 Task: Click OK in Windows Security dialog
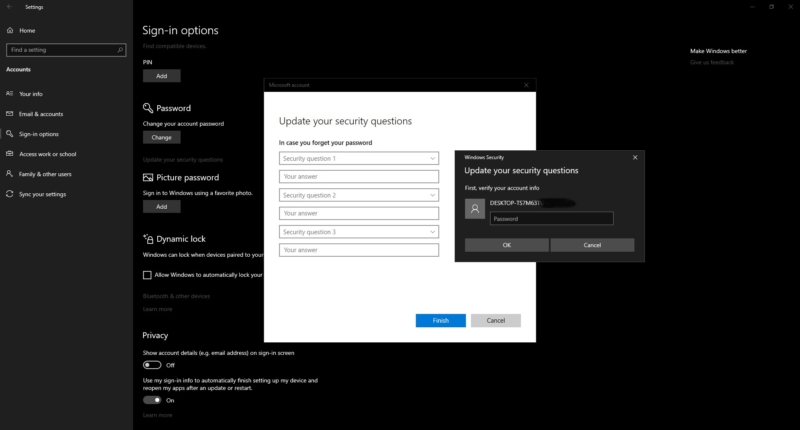(507, 245)
